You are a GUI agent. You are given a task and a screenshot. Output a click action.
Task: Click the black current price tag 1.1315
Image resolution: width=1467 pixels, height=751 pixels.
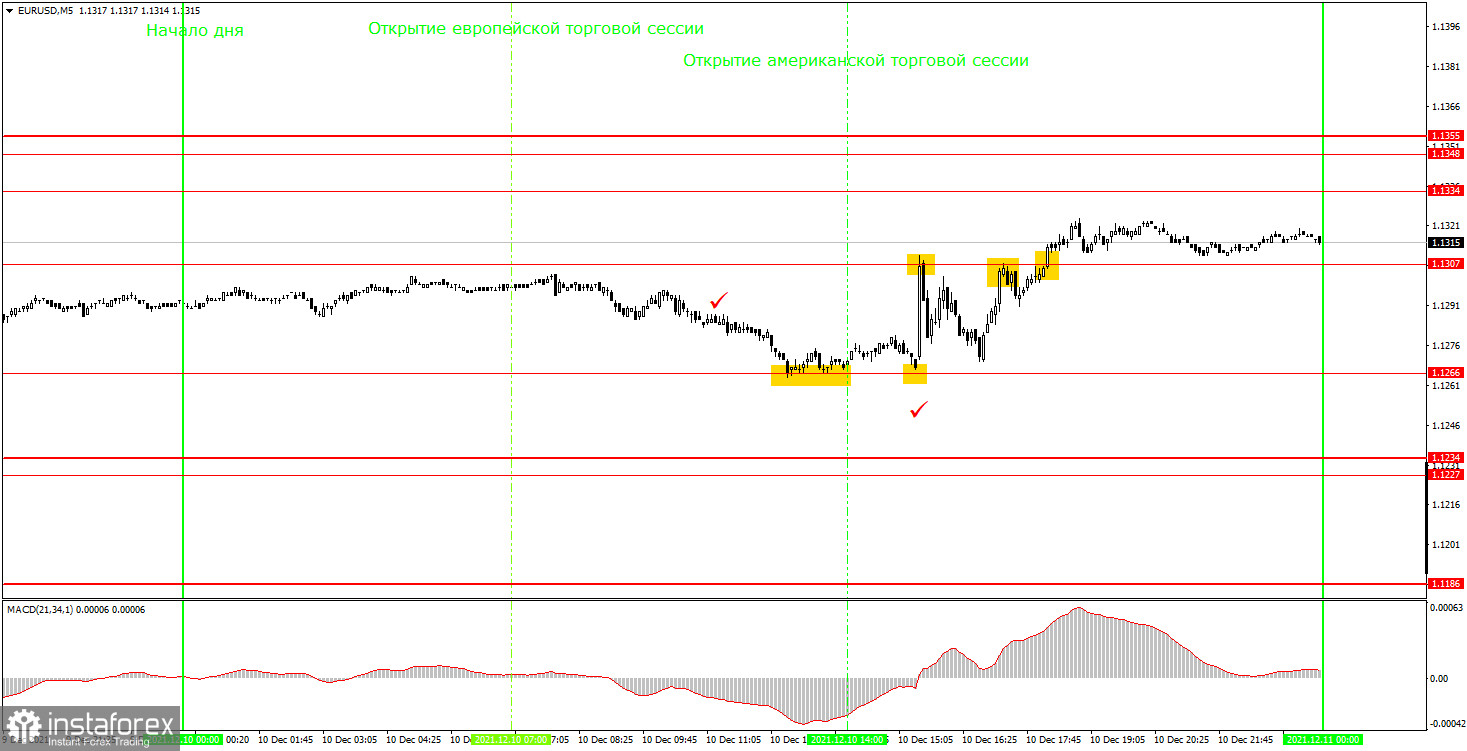(1446, 242)
